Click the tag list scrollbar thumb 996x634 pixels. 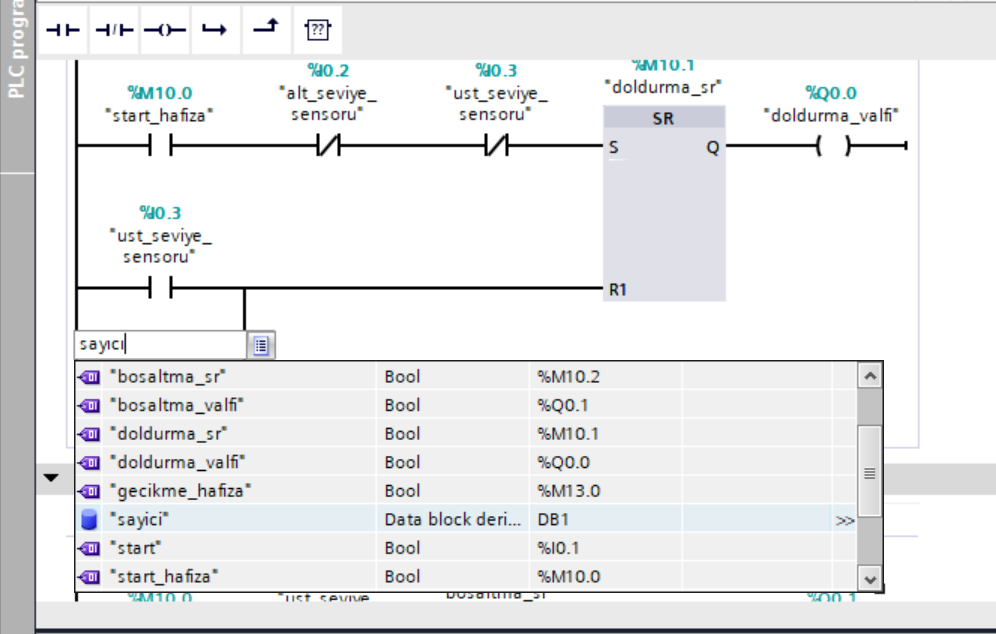pyautogui.click(x=870, y=472)
